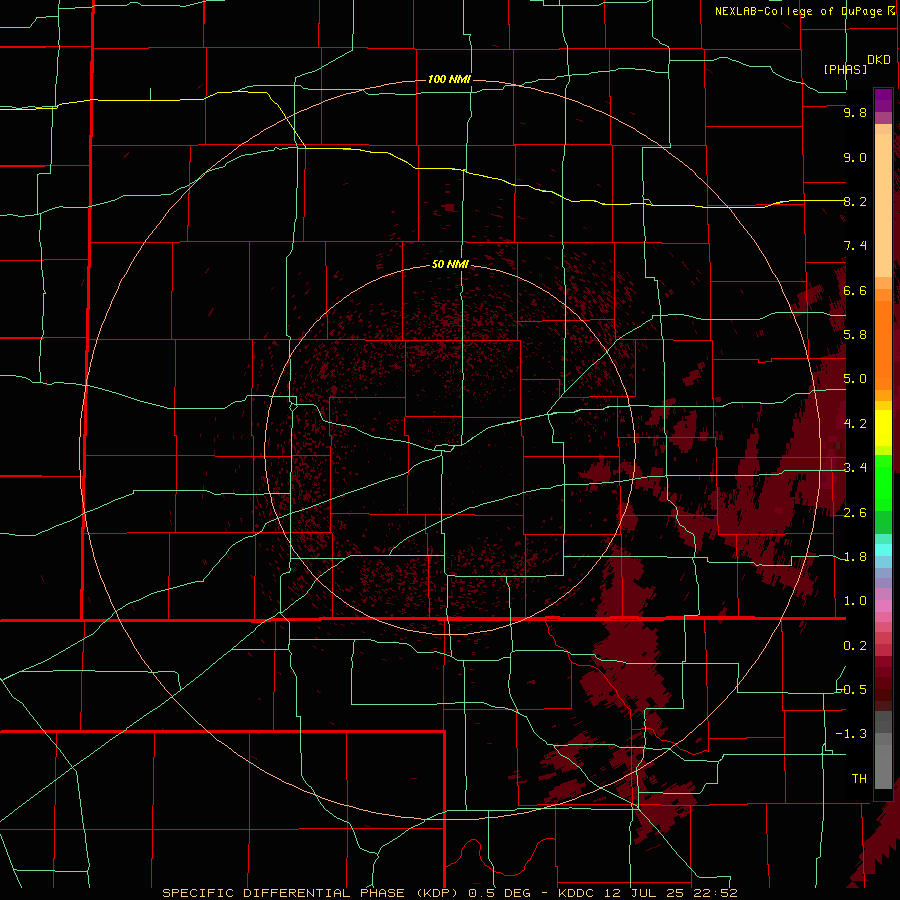Image resolution: width=900 pixels, height=900 pixels.
Task: Pick the purple top color scale segment
Action: coord(883,100)
